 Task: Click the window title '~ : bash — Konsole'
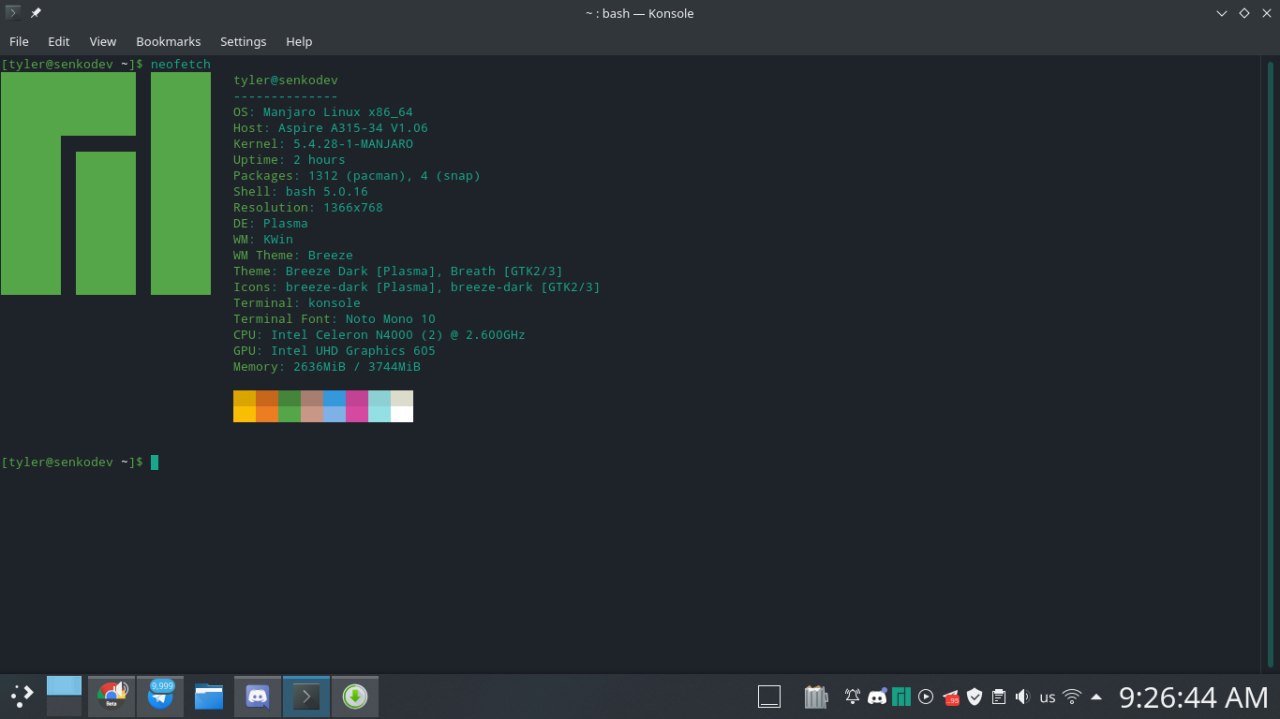pos(639,13)
